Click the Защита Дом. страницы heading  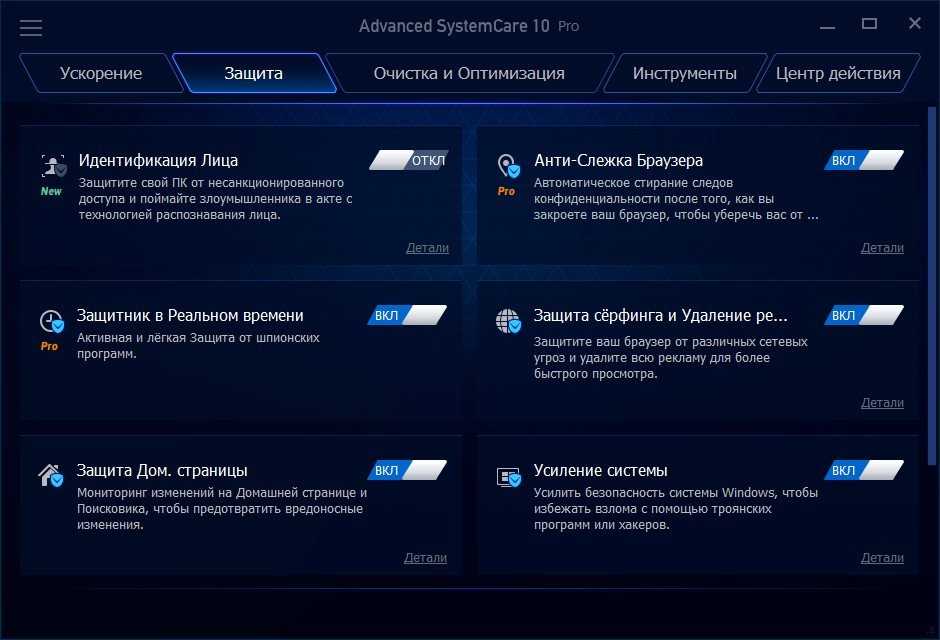point(162,470)
